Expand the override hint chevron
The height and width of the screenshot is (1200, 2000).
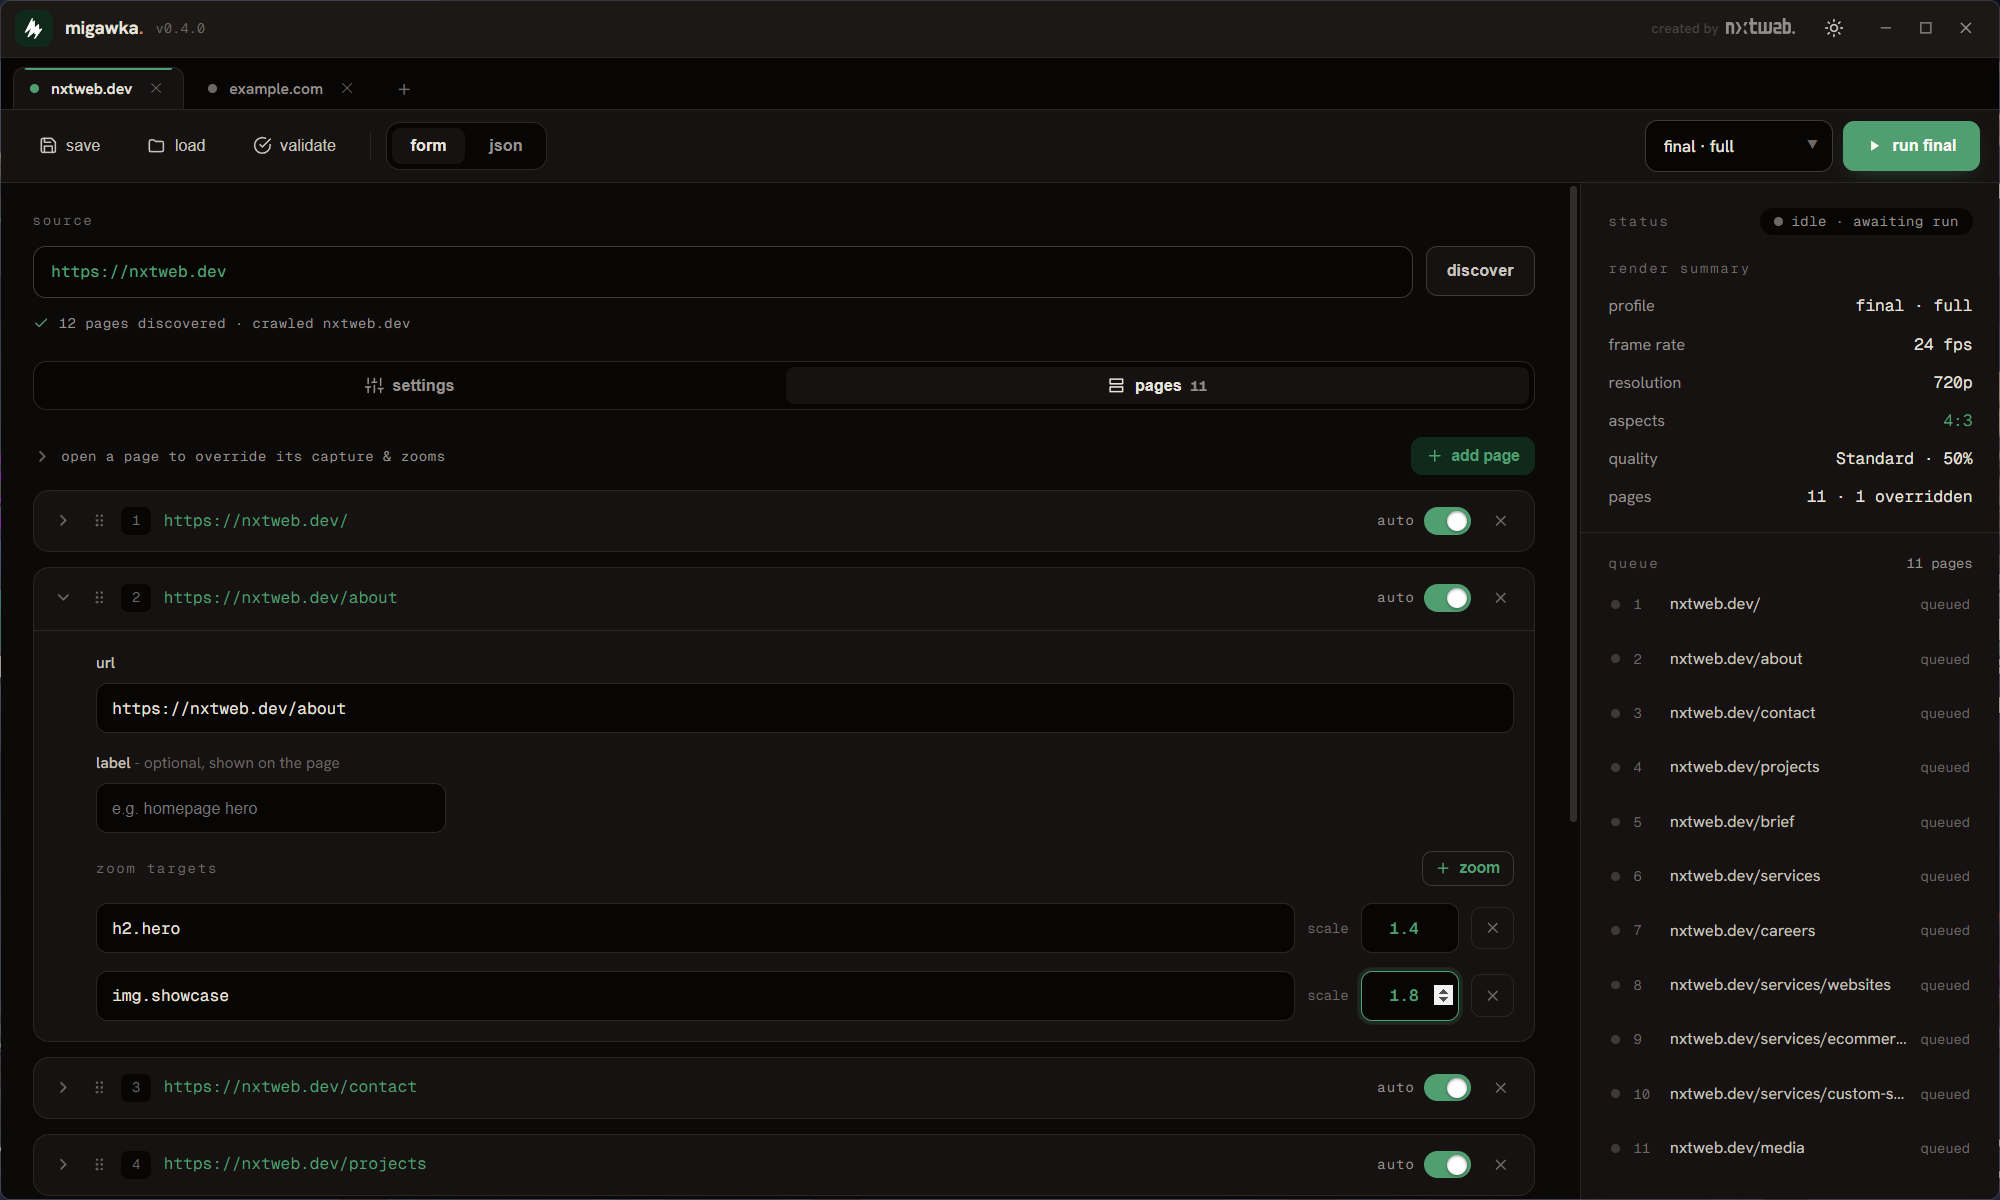tap(42, 456)
